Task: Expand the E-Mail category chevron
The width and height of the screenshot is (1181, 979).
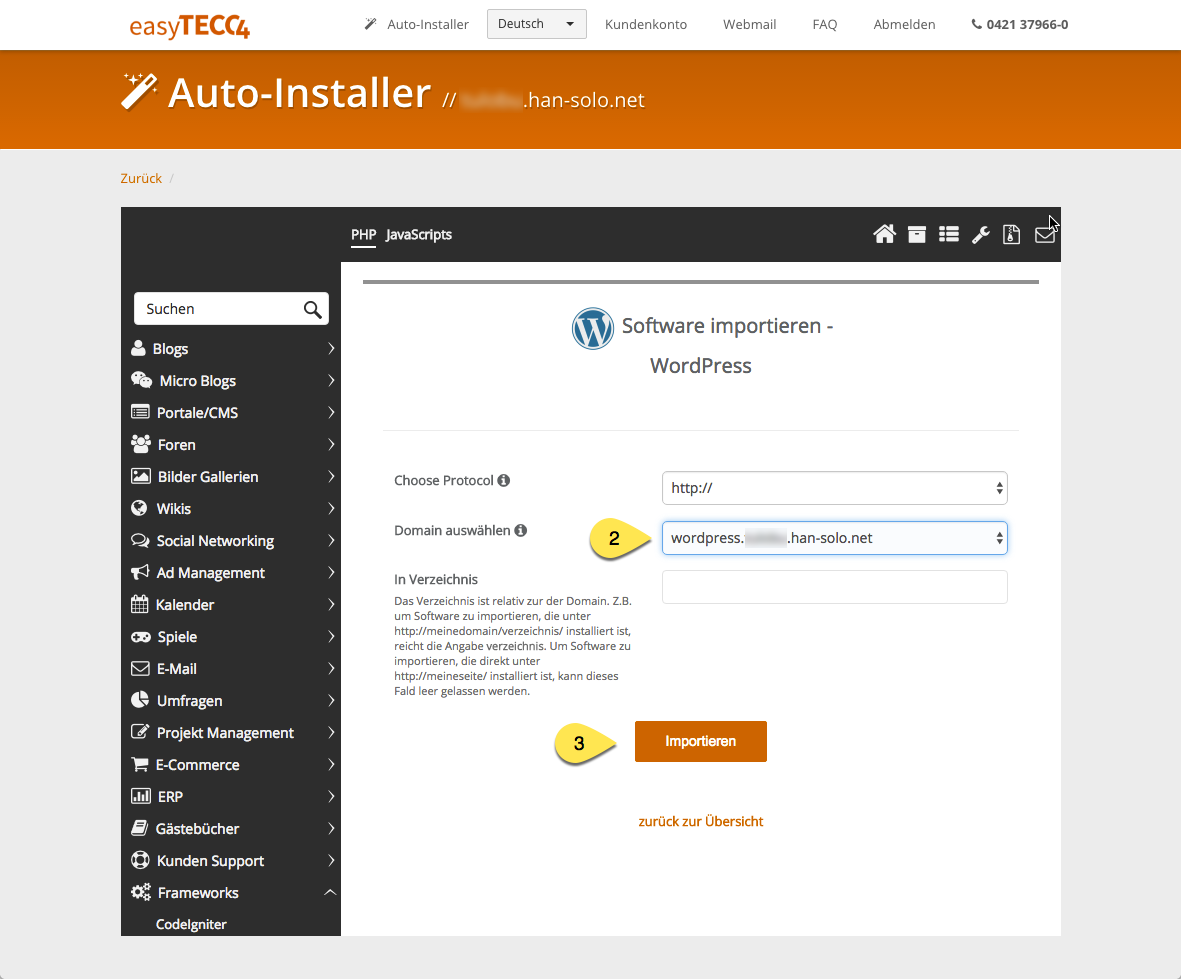Action: [x=331, y=668]
